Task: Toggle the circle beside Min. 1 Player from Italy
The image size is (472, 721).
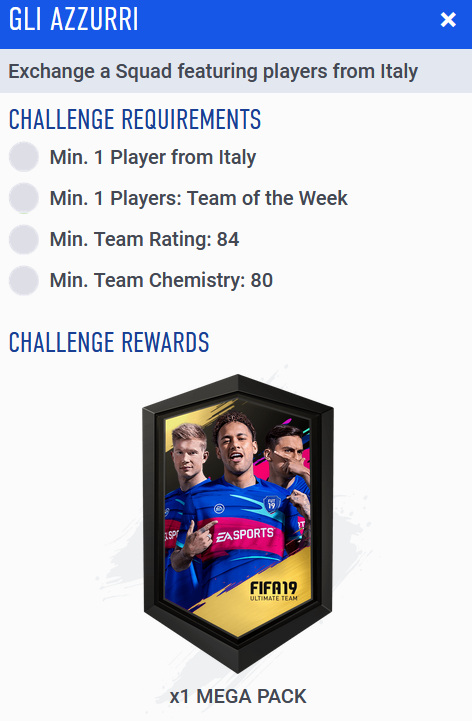Action: 23,157
